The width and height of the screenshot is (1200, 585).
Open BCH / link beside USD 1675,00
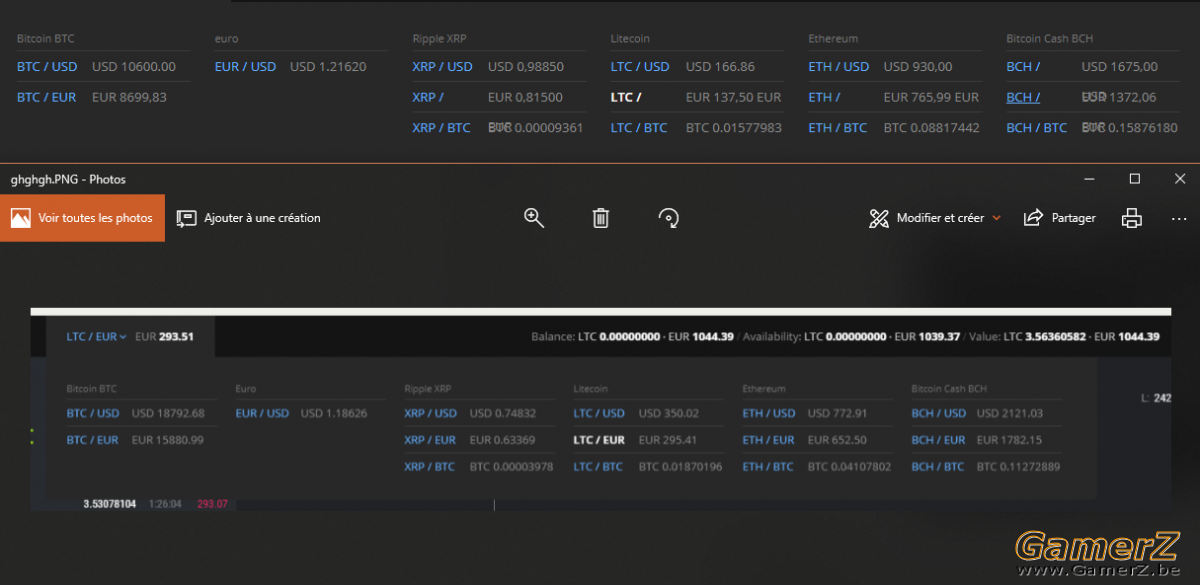(1023, 67)
